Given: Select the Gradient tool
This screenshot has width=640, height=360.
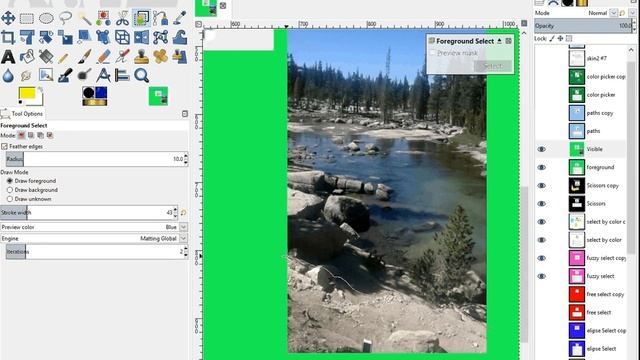Looking at the screenshot, I should click(x=46, y=56).
